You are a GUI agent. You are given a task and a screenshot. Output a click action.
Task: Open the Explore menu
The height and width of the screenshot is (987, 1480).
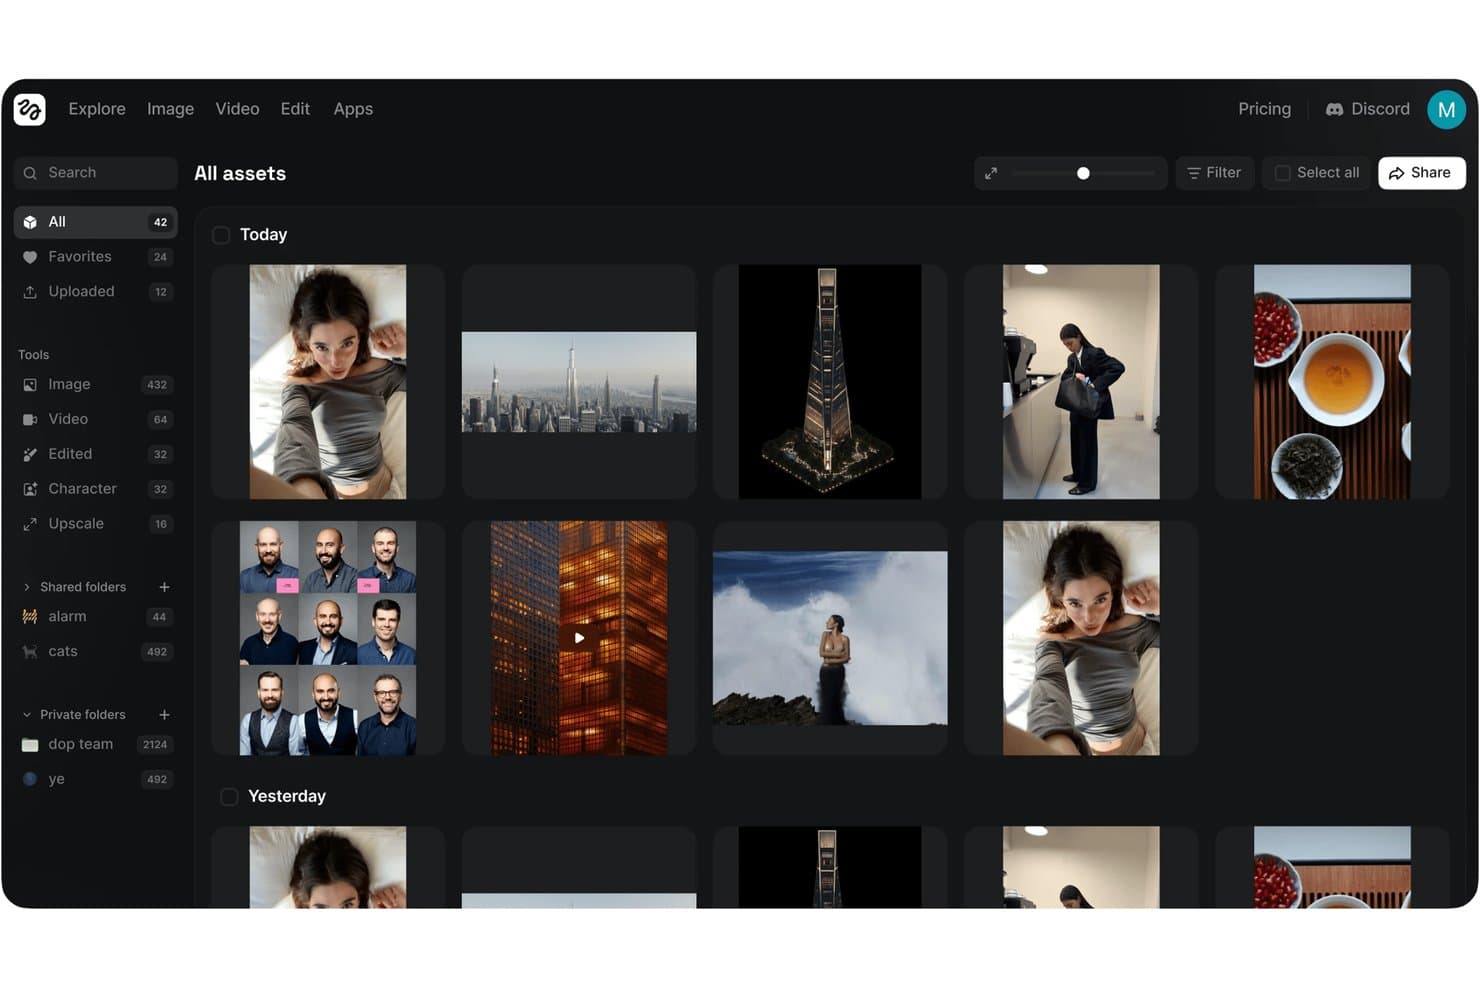click(x=97, y=109)
